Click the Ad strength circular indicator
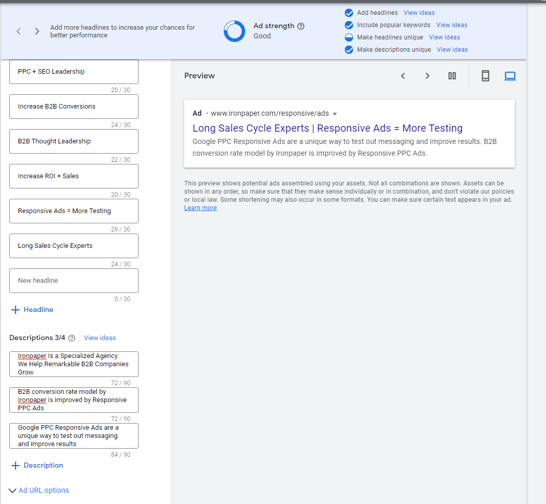Image resolution: width=546 pixels, height=504 pixels. pos(234,31)
